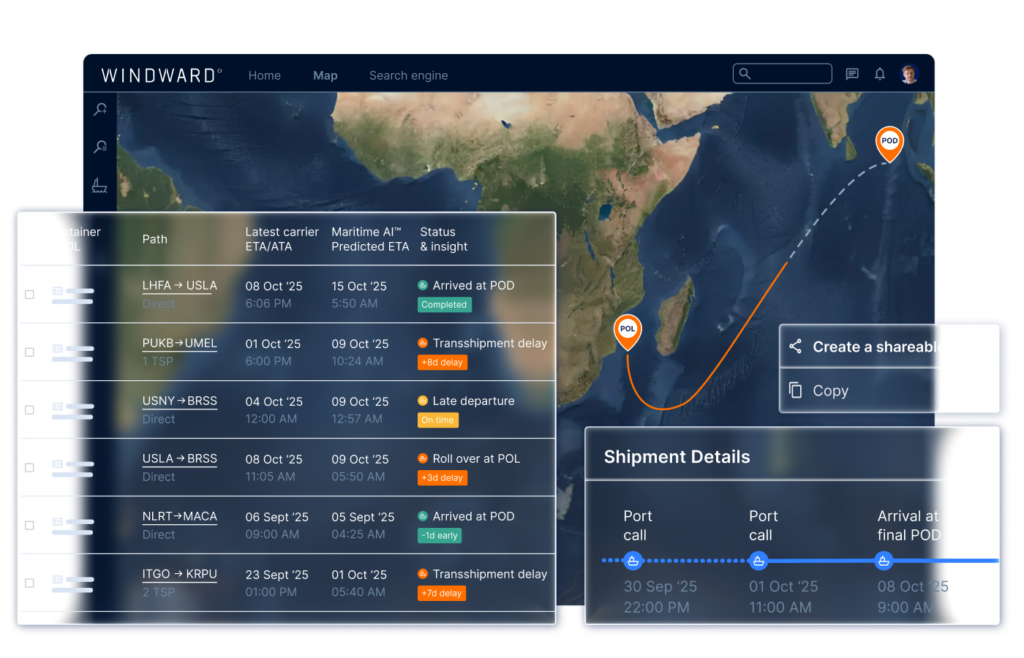Click Latest carrier ETA/ATA column header
Screen dimensions: 1024x658
[281, 240]
